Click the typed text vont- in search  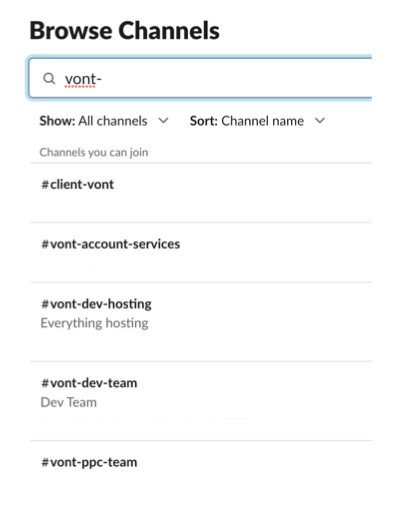[x=83, y=79]
